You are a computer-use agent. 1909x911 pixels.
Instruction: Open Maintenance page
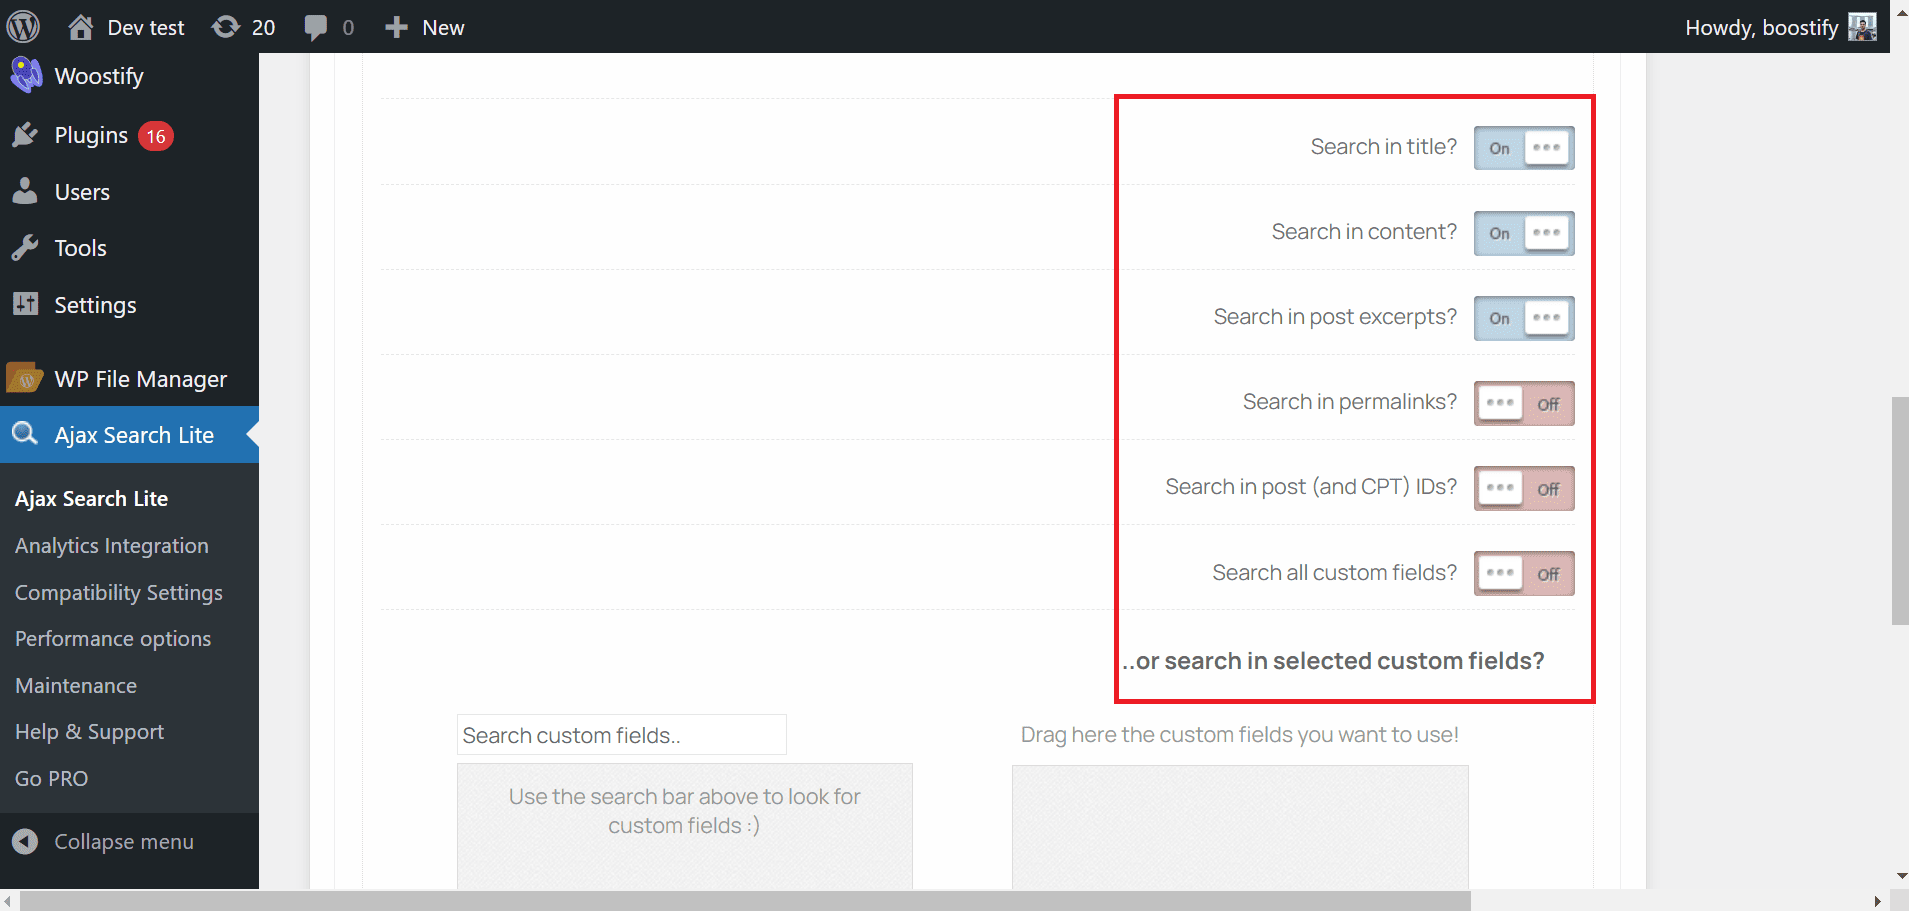click(x=76, y=686)
